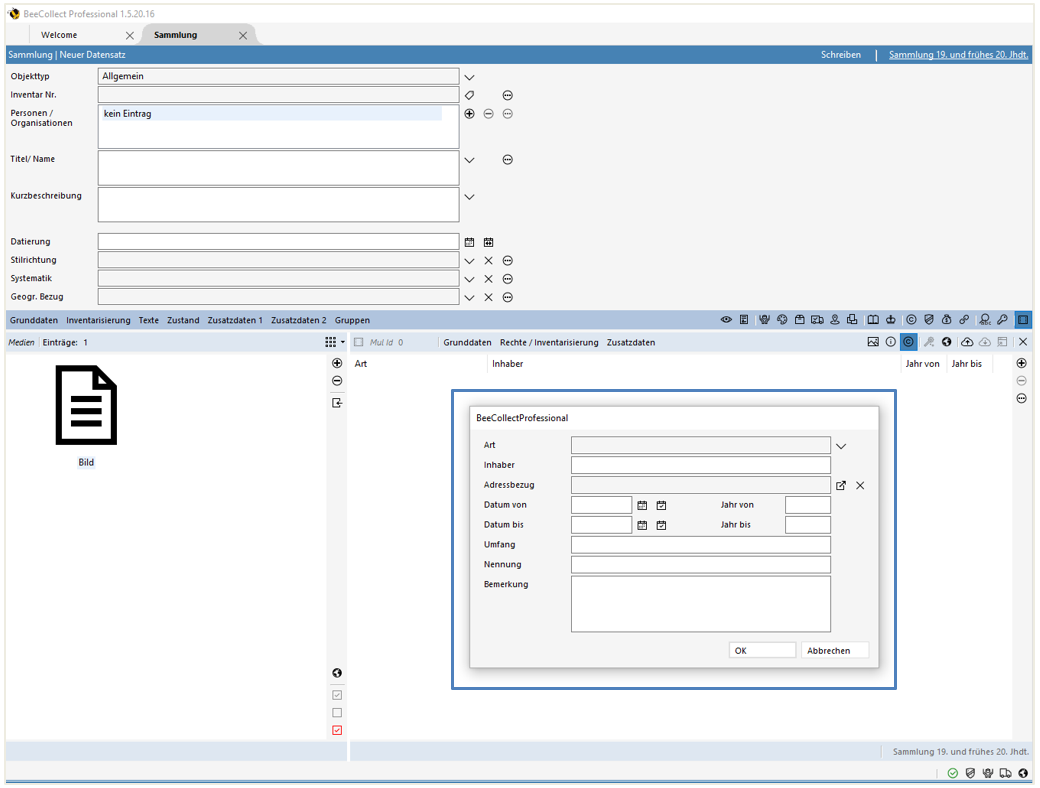Toggle the empty checkbox in the media sidebar
The width and height of the screenshot is (1040, 788).
coord(337,713)
